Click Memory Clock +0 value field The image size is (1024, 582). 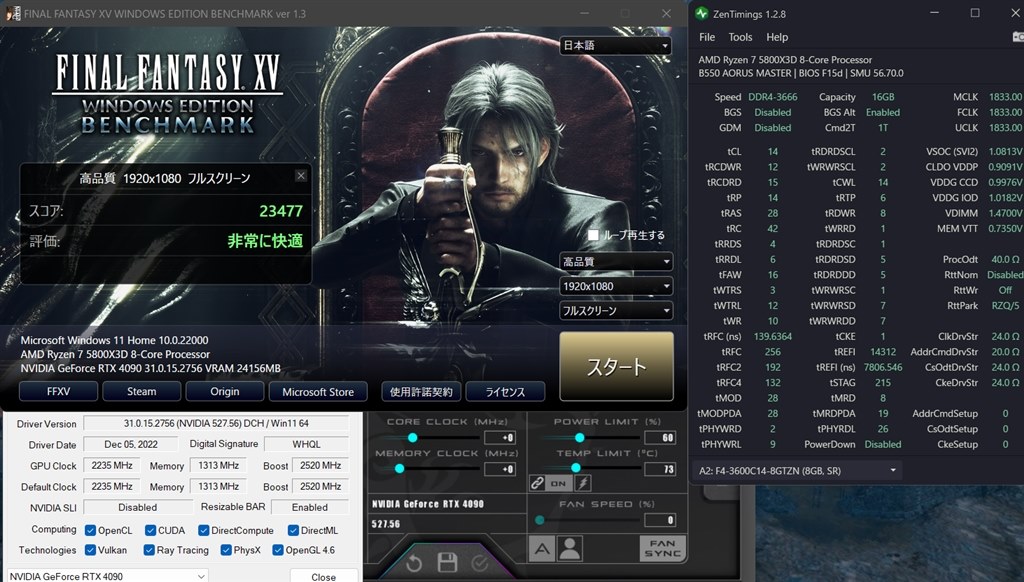(x=500, y=469)
